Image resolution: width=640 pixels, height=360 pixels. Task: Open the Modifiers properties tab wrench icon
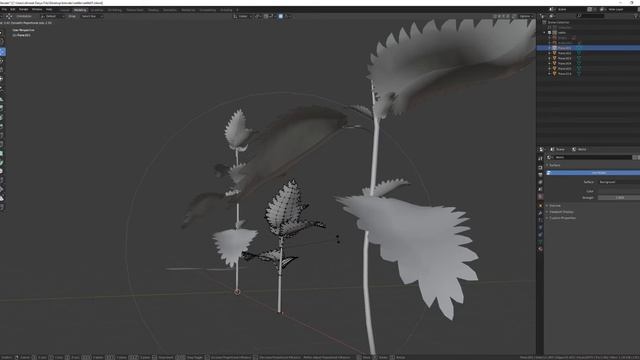[540, 213]
